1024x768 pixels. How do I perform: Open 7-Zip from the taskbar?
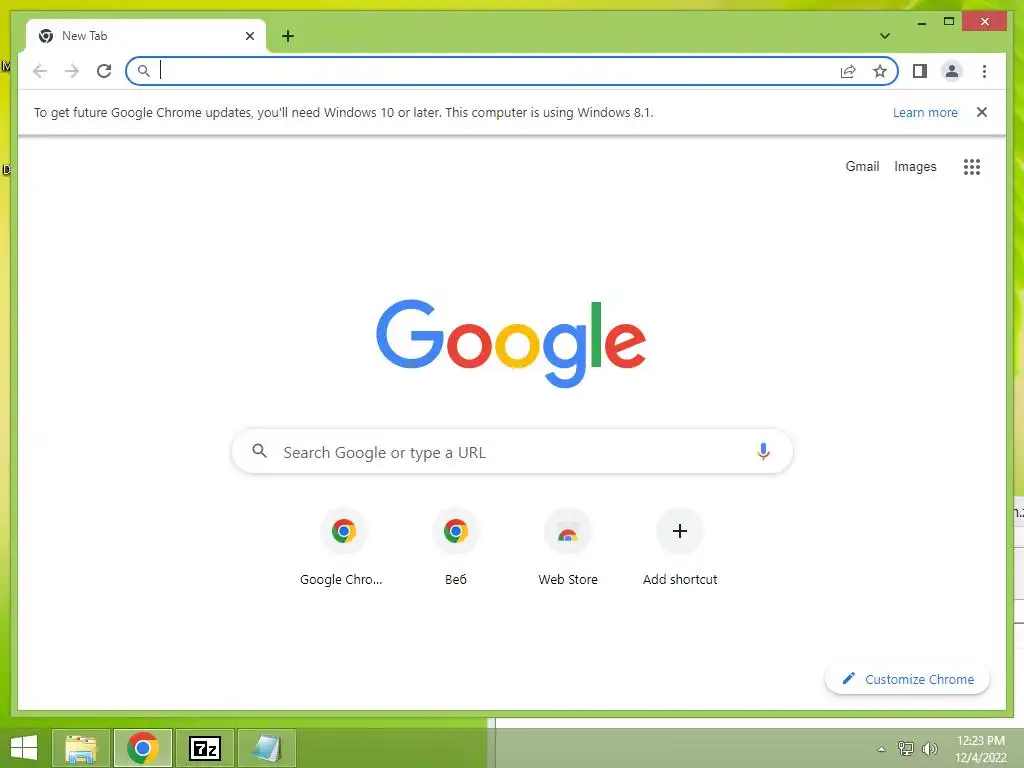tap(204, 748)
